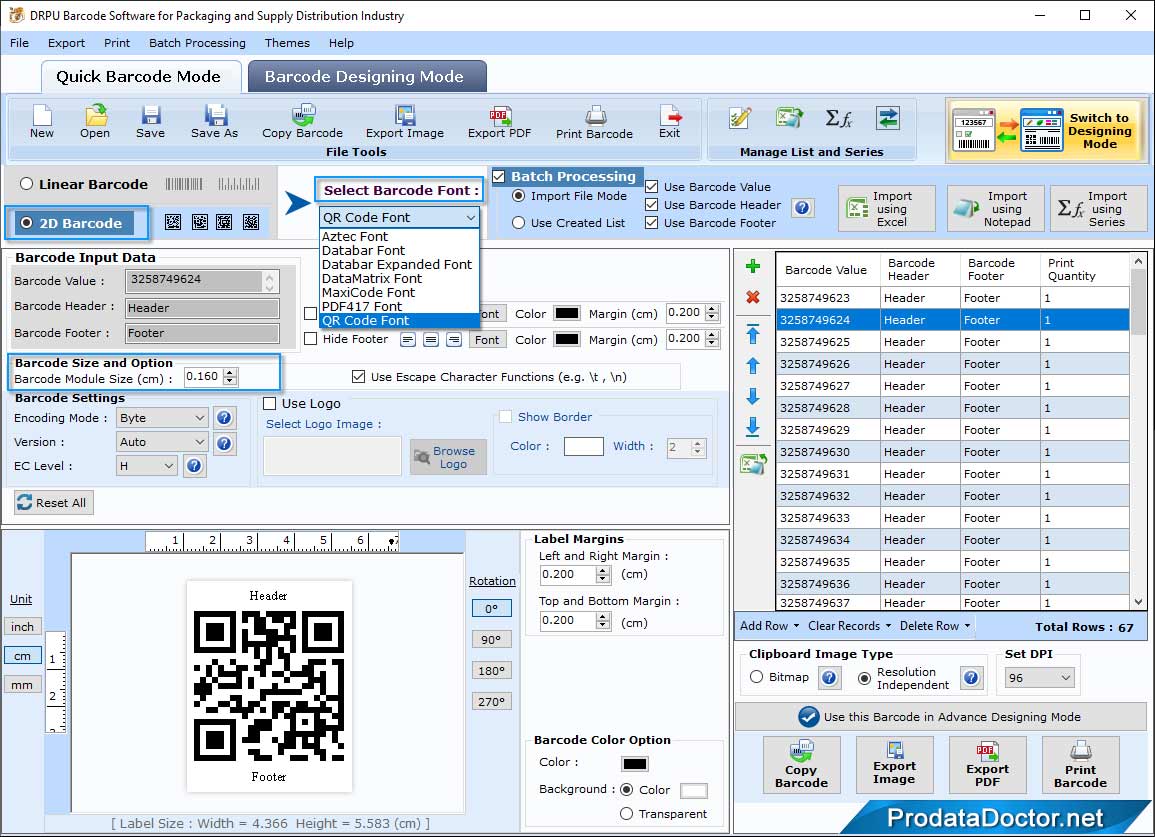The image size is (1155, 837).
Task: Collapse the QR Code Font combo box
Action: 400,217
